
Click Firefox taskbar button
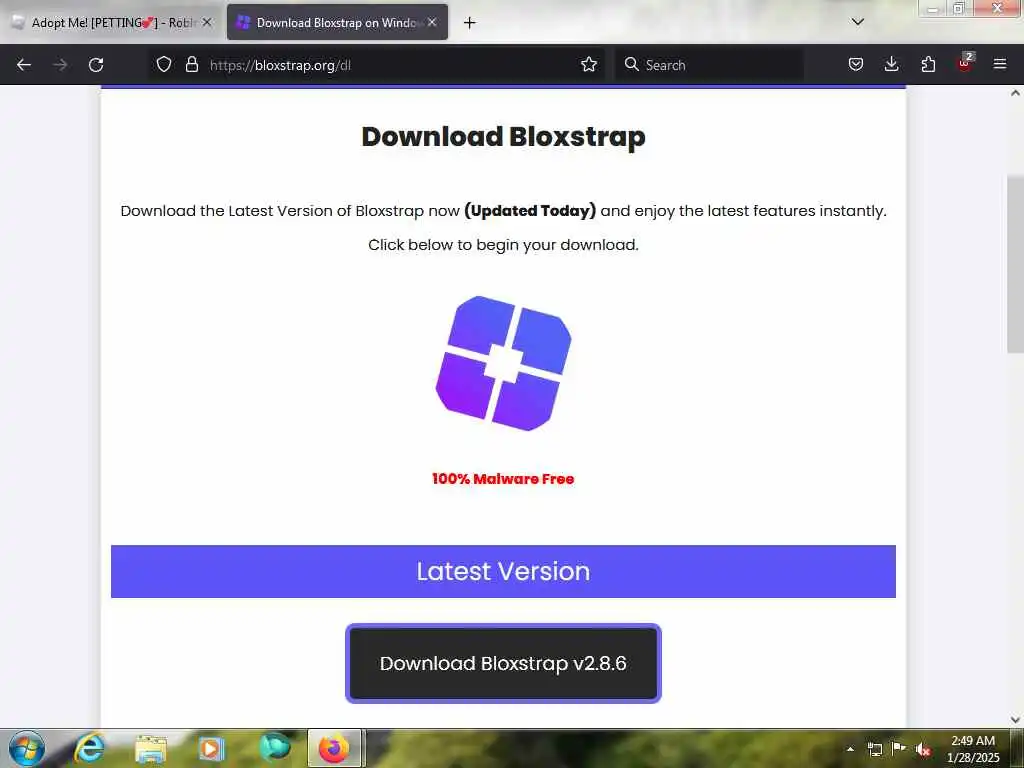(x=334, y=748)
